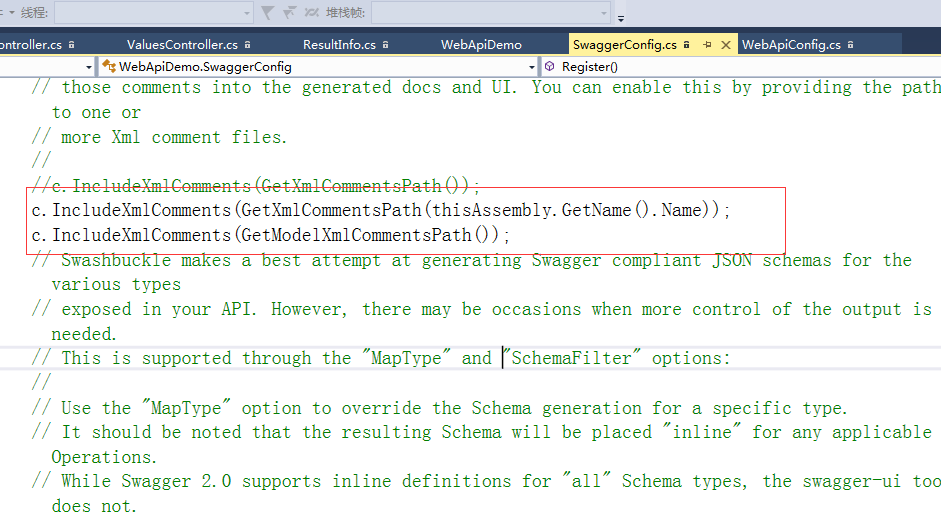Viewport: 941px width, 519px height.
Task: Toggle the pin on SwaggerConfig.cs tab
Action: pos(707,45)
